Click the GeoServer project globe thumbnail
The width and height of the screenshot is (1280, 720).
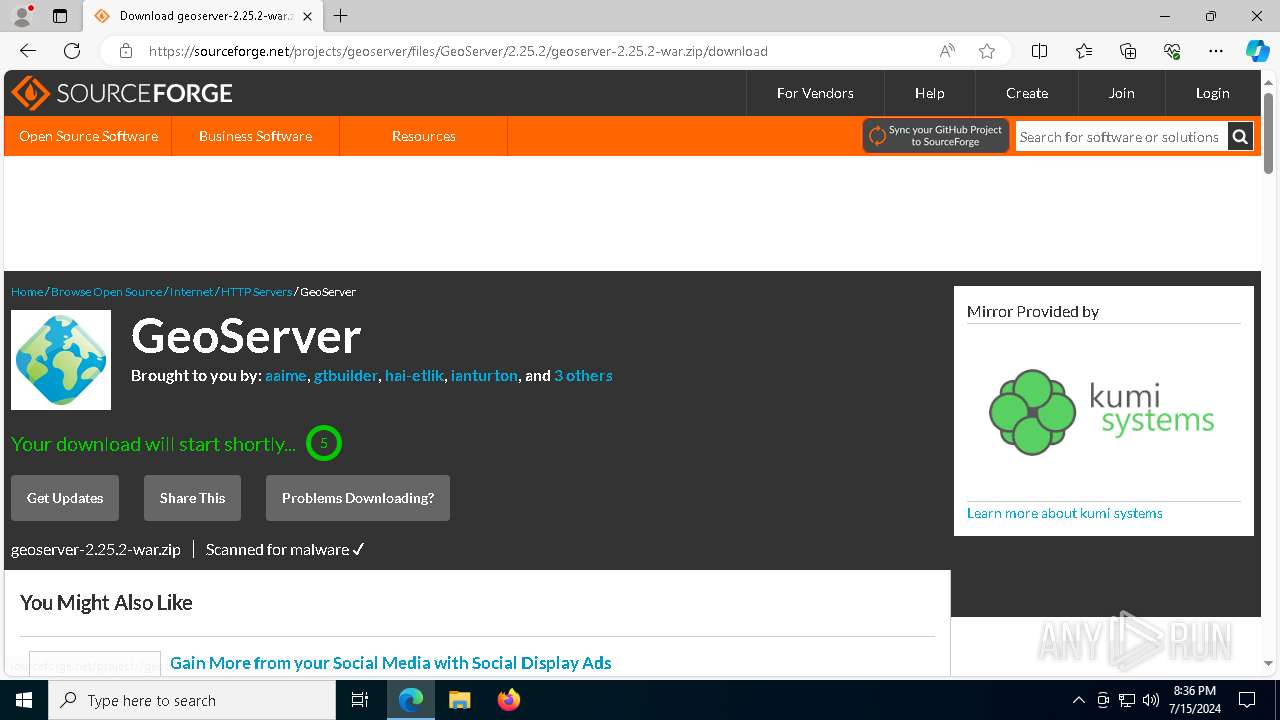point(61,360)
